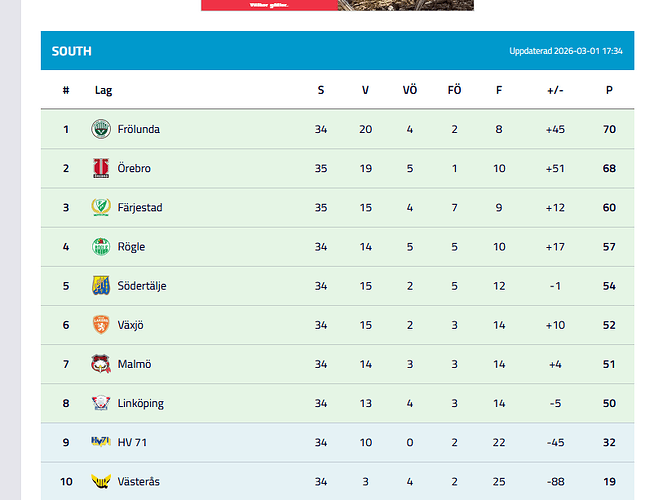Open the Örebro team name link

(134, 168)
